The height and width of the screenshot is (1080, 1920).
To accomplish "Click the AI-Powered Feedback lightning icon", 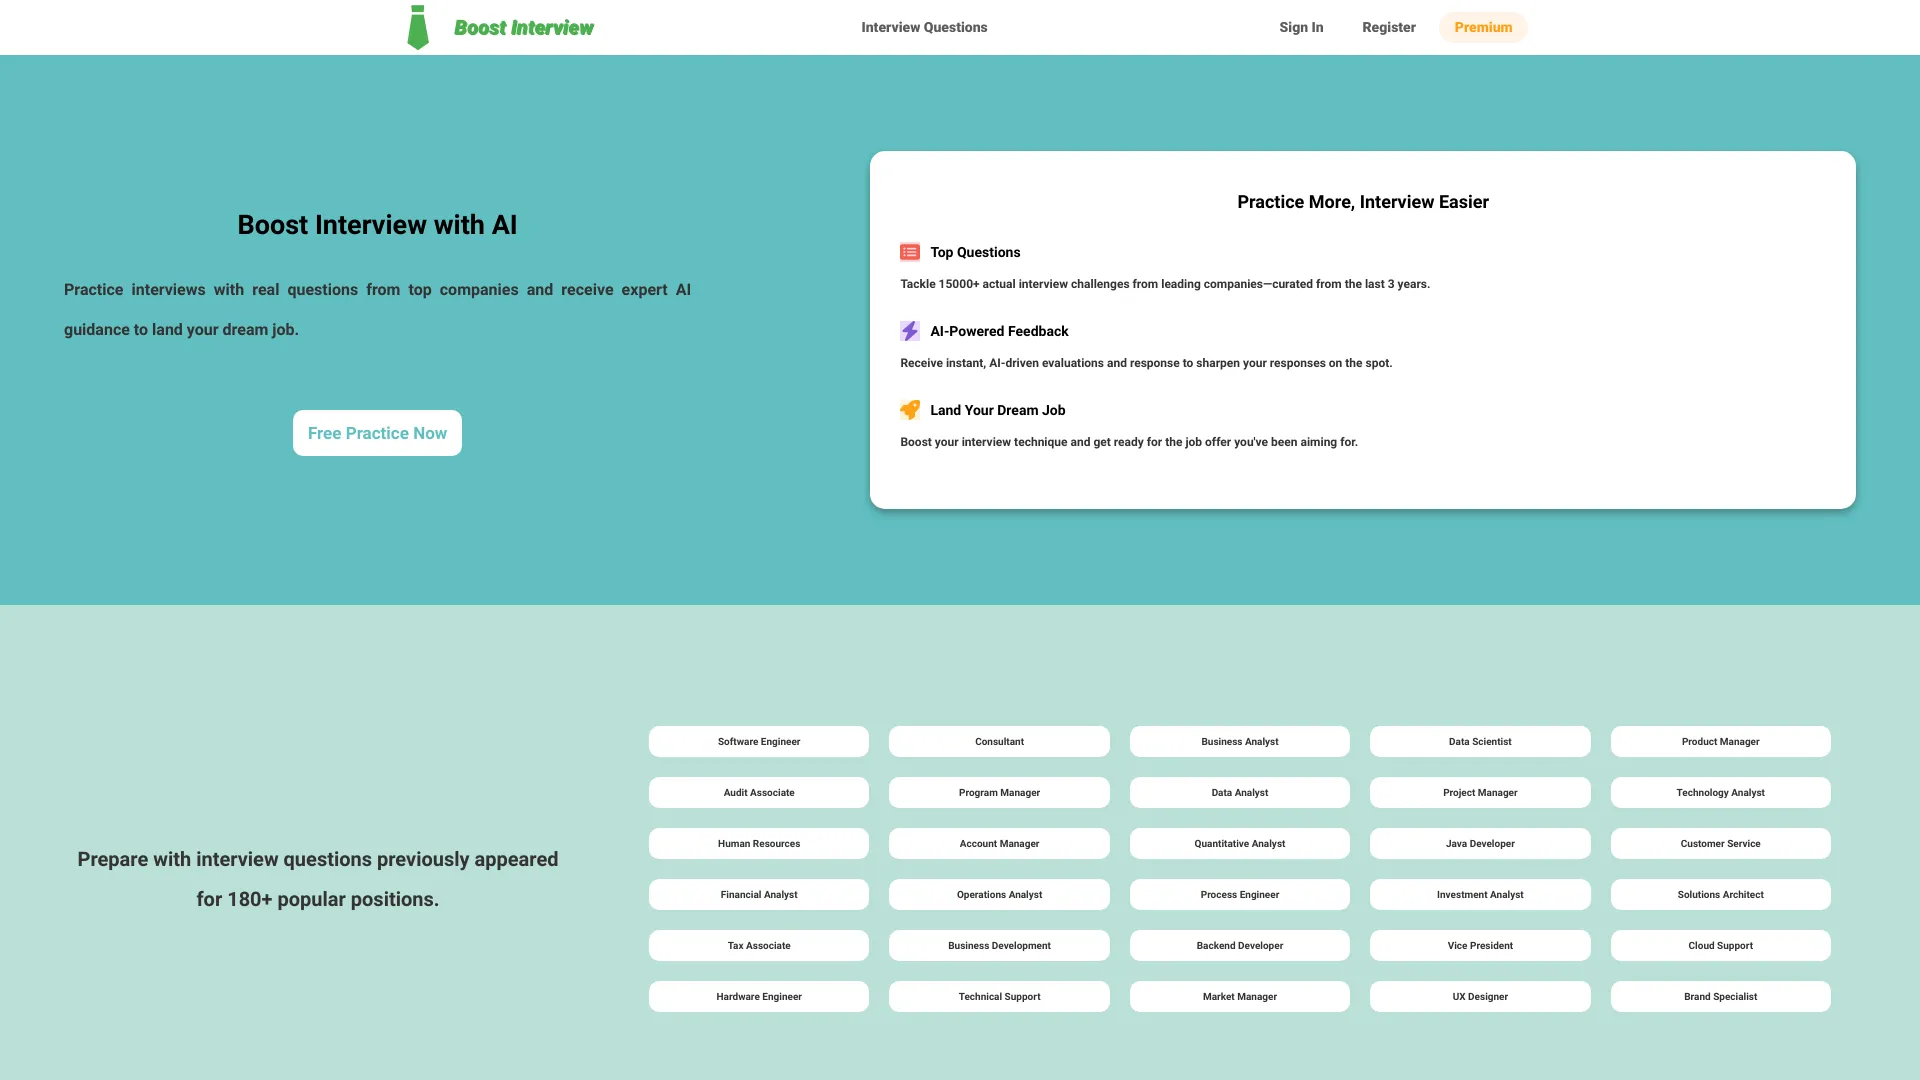I will pyautogui.click(x=910, y=331).
